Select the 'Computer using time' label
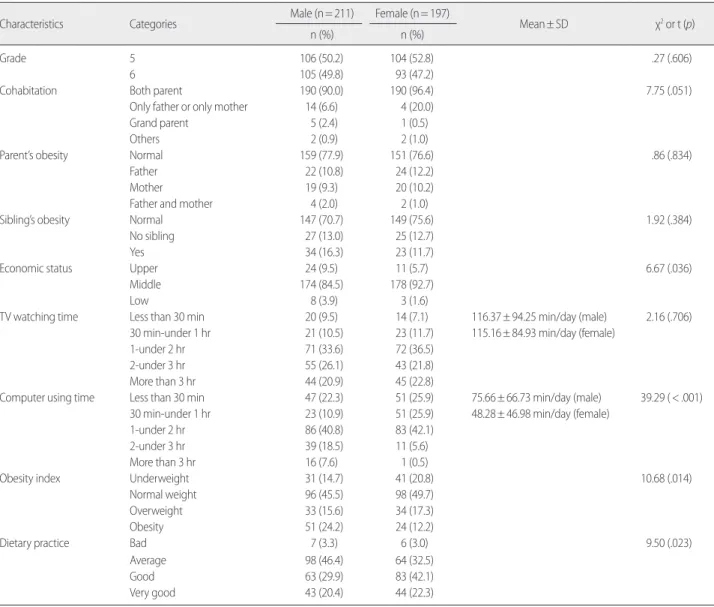The width and height of the screenshot is (714, 607). [x=47, y=398]
